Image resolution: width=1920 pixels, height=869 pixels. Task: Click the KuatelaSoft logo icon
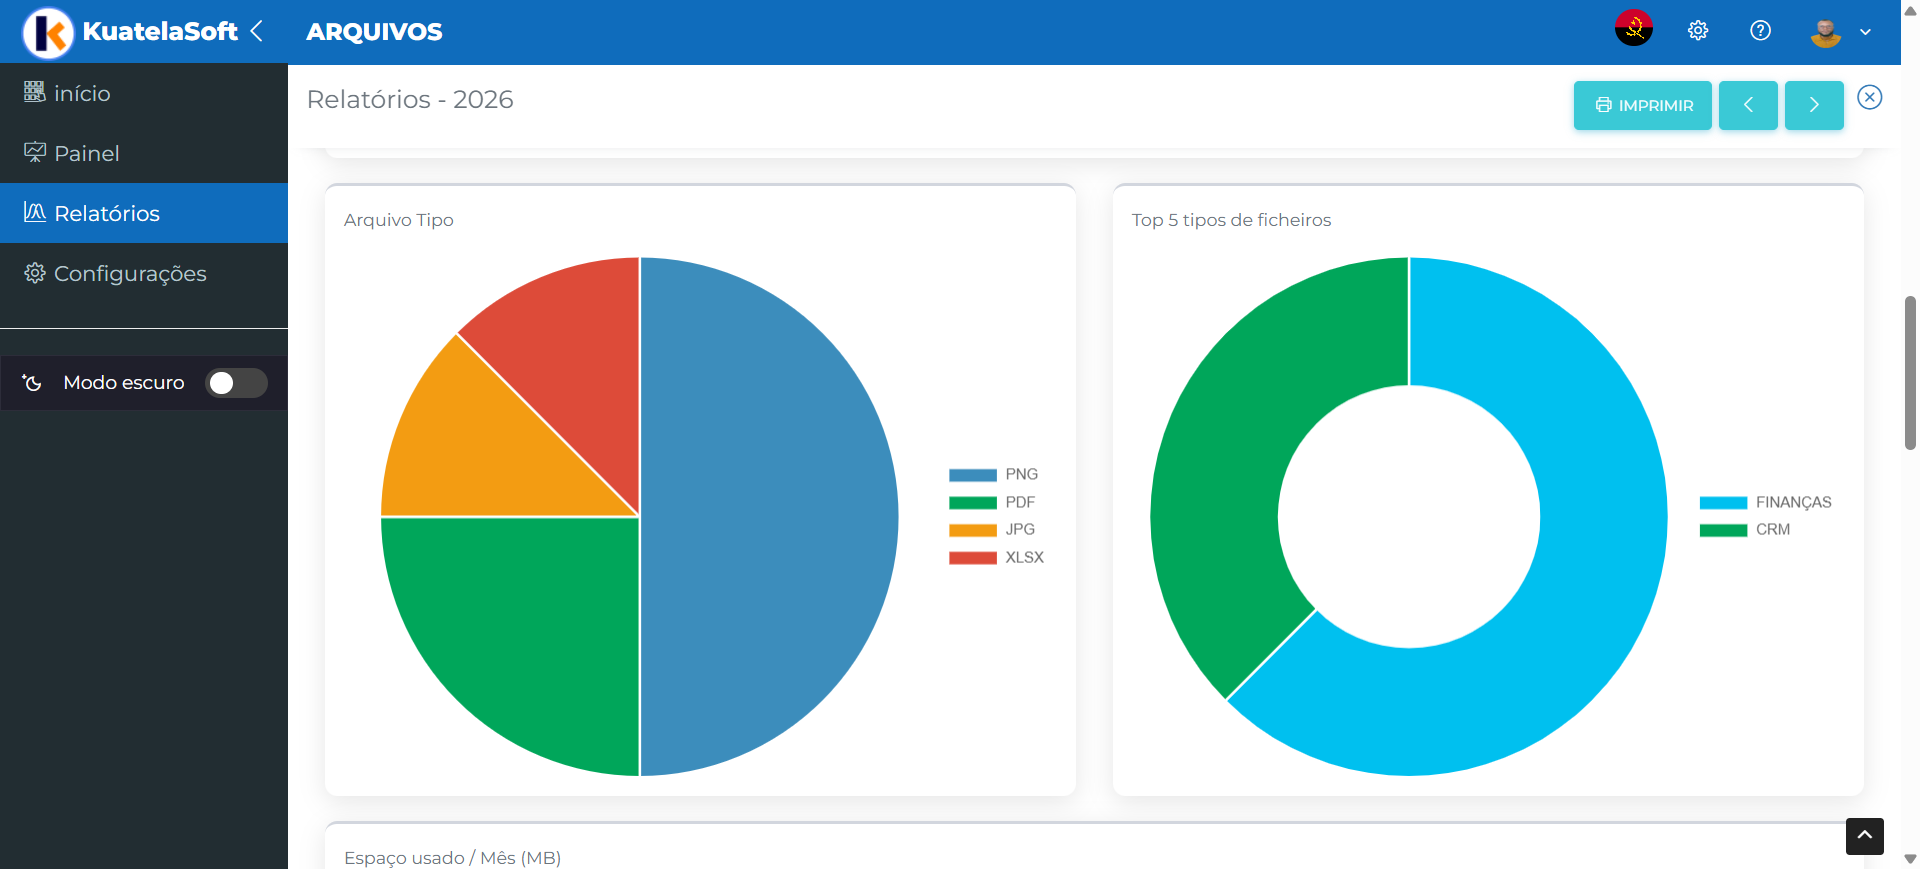[48, 32]
